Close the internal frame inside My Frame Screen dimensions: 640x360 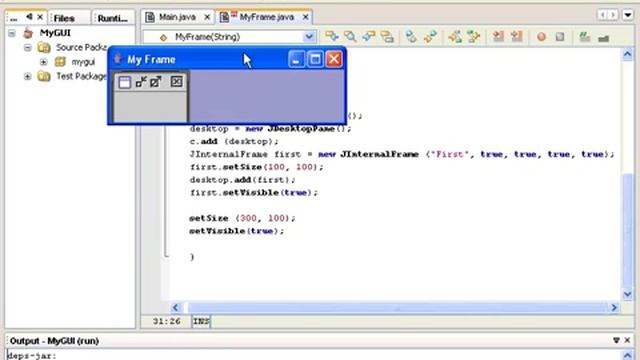176,82
